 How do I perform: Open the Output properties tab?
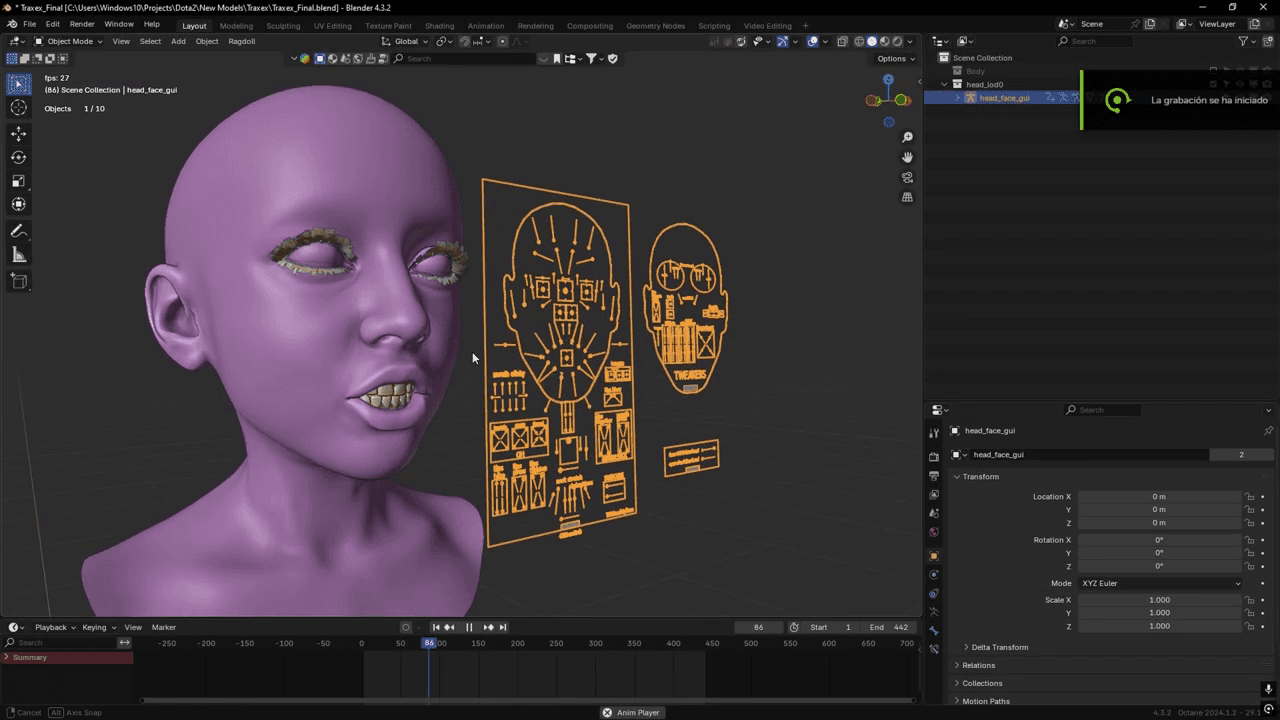pos(934,476)
